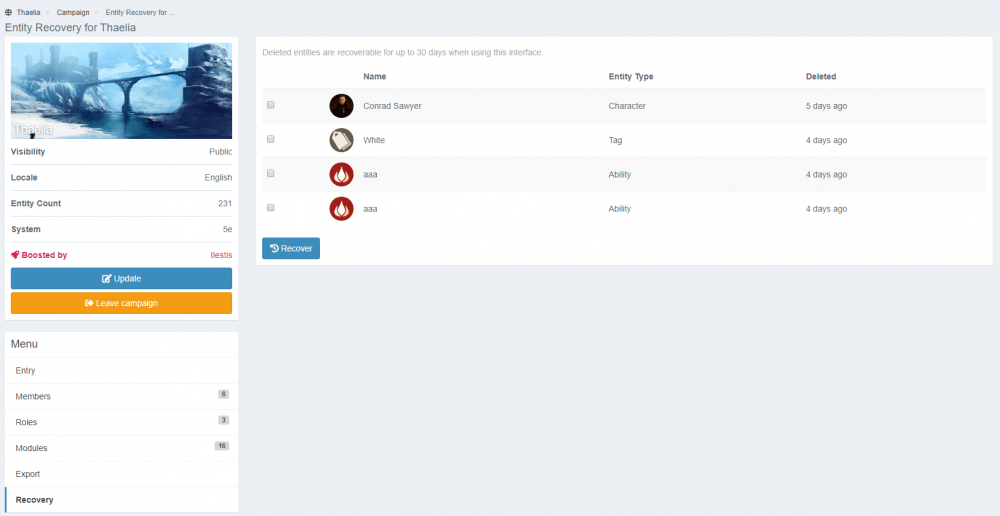Open Modules in the sidebar menu
The image size is (1000, 516).
(31, 448)
